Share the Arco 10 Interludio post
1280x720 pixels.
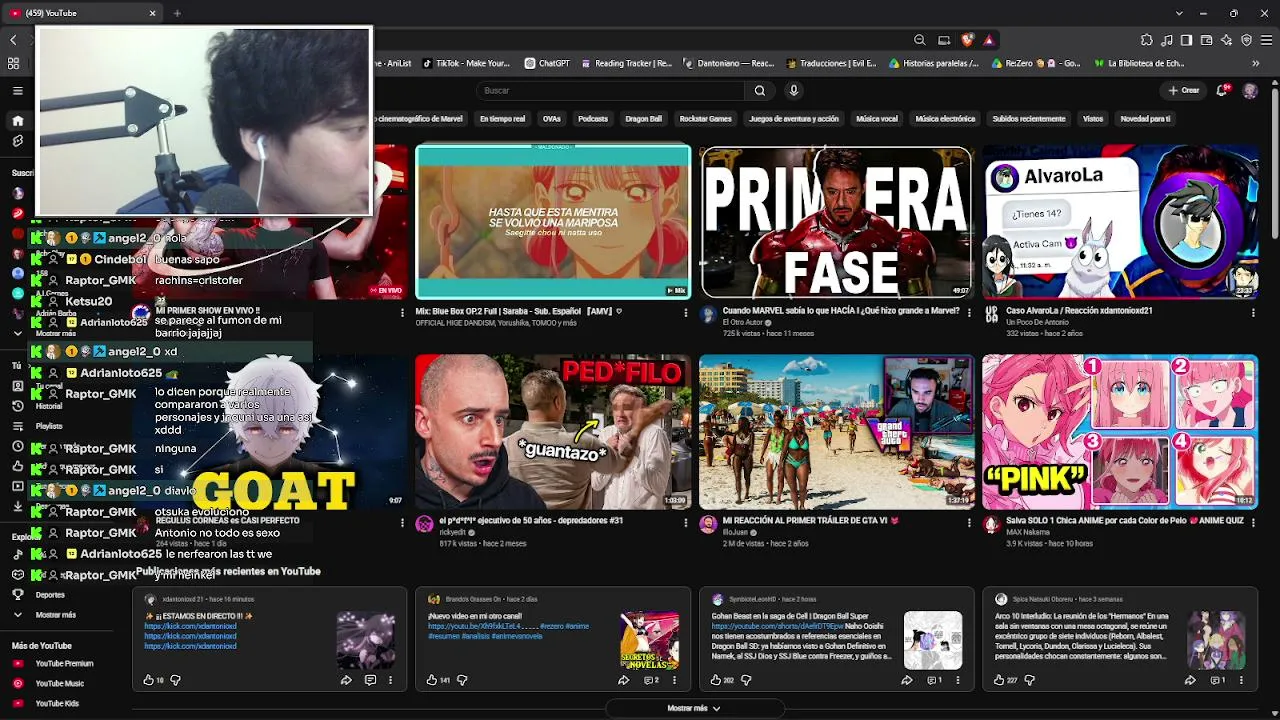pos(1190,680)
